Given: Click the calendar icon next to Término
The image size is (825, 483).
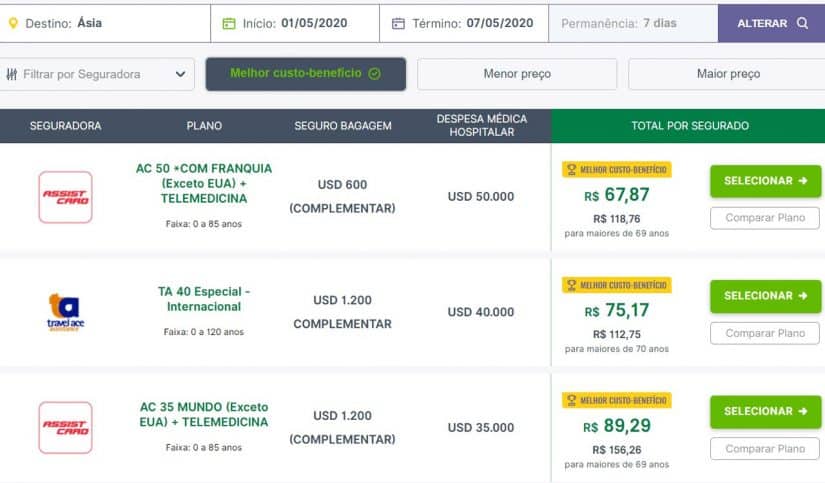Looking at the screenshot, I should pos(398,24).
